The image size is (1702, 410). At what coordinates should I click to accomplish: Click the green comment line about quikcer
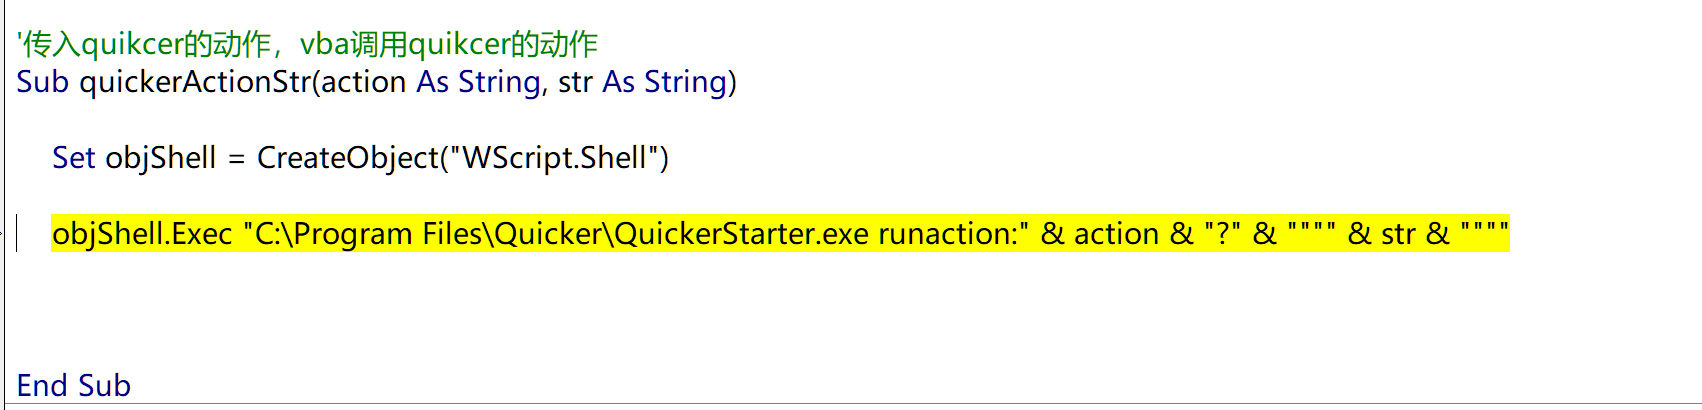(x=307, y=44)
